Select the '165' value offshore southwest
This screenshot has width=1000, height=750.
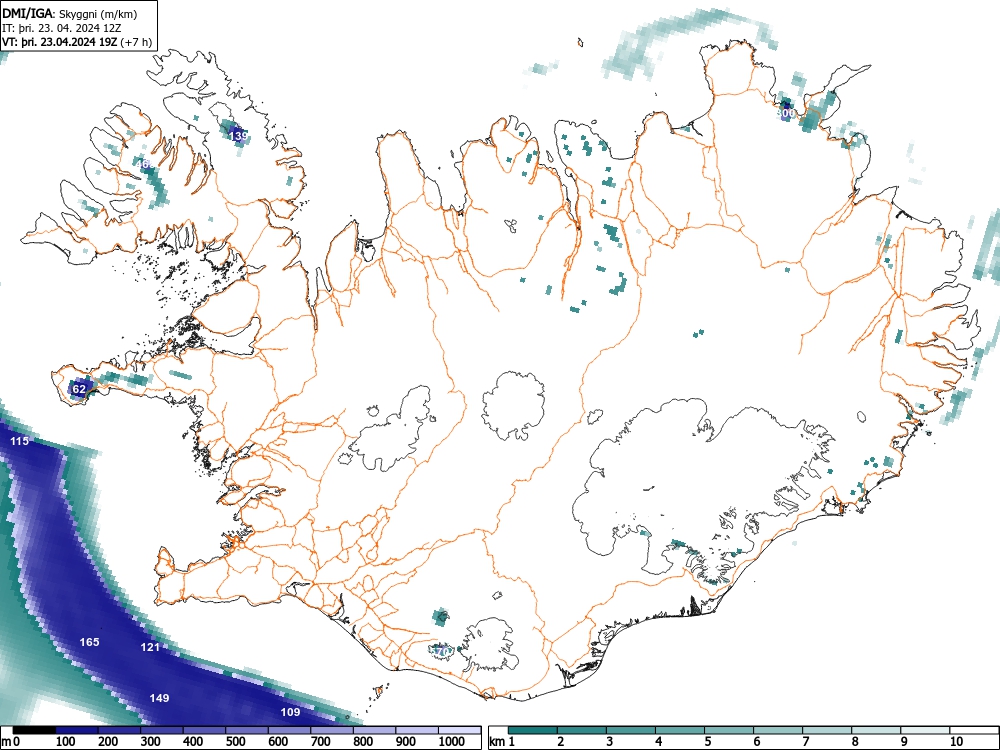coord(89,642)
